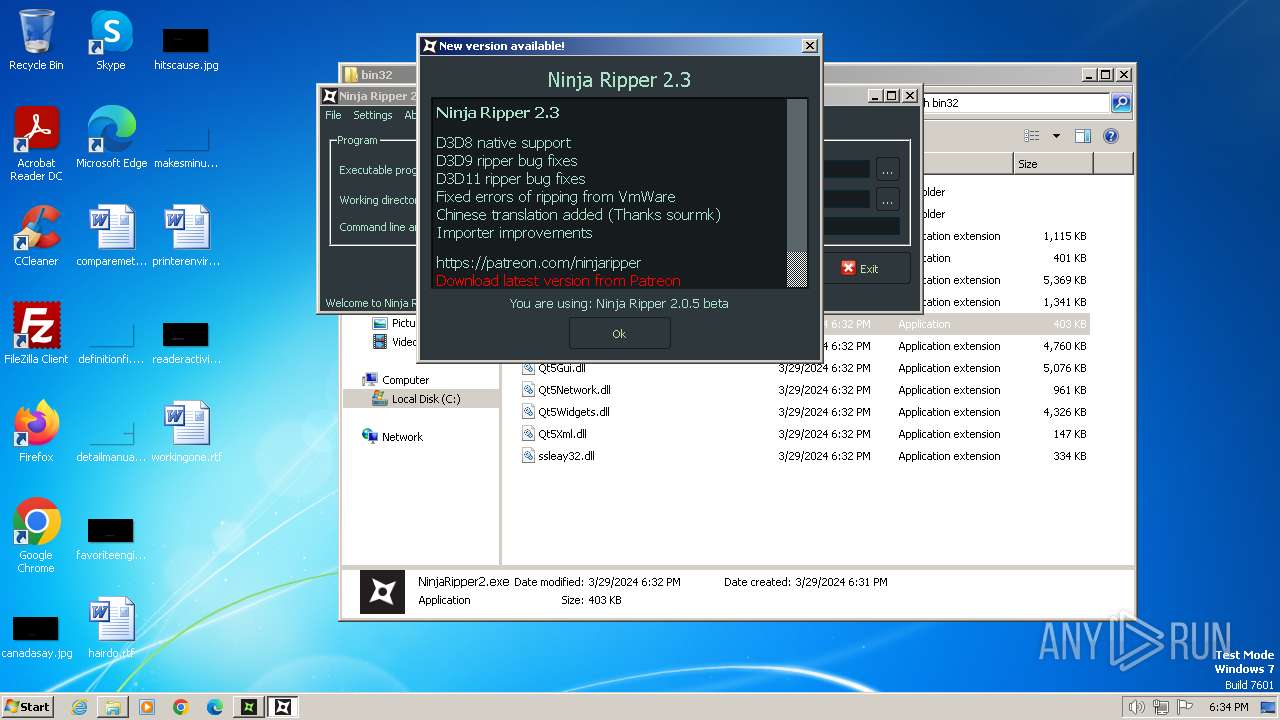
Task: Browse for working directory with the second ... button
Action: coord(887,199)
